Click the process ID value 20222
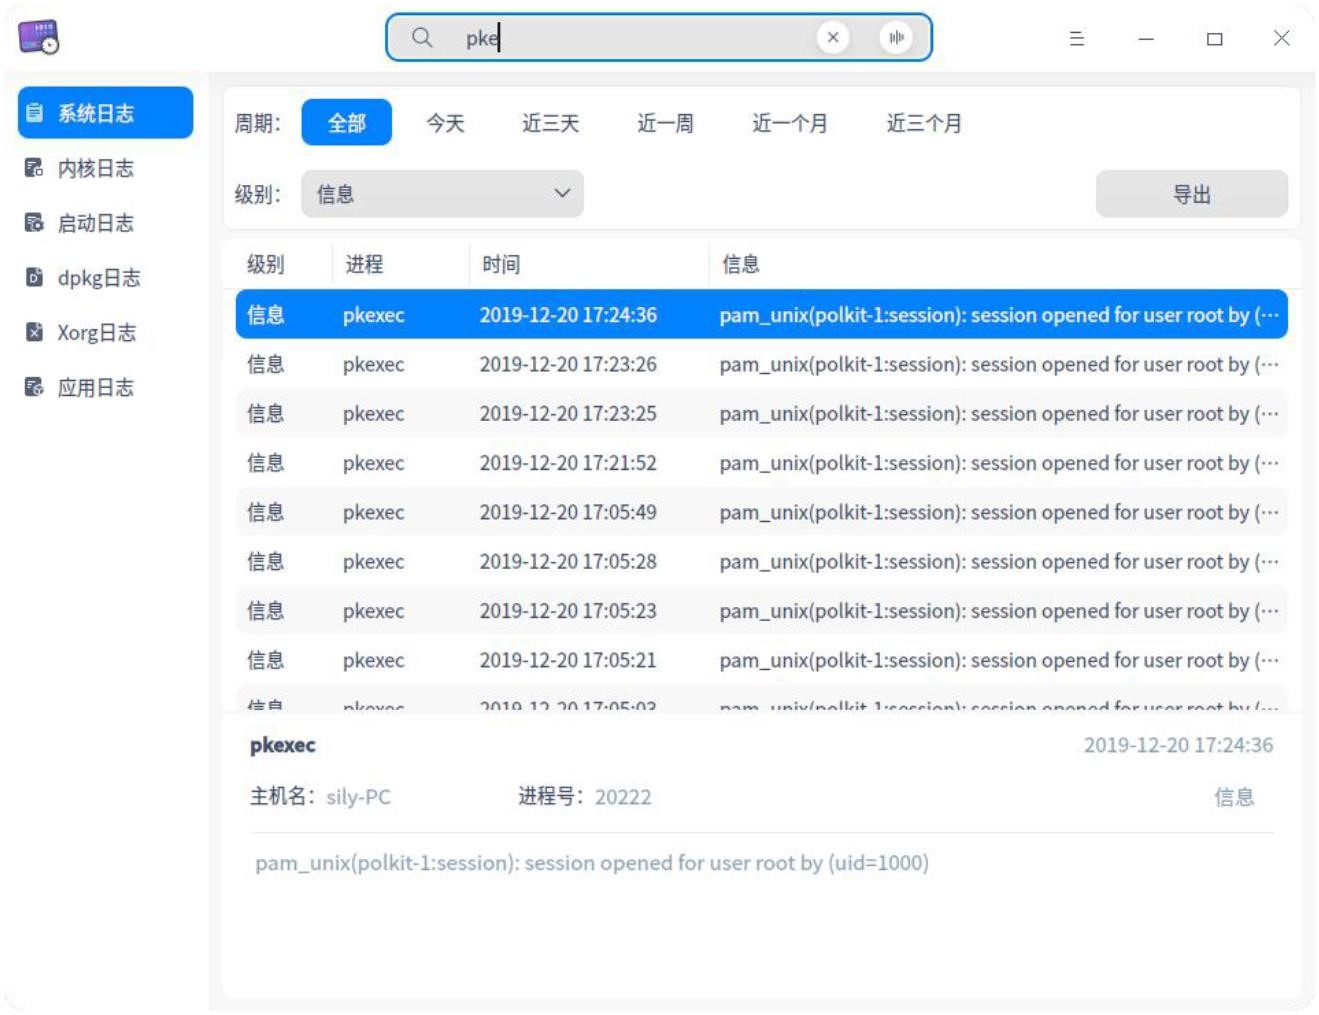This screenshot has width=1319, height=1015. pos(623,797)
